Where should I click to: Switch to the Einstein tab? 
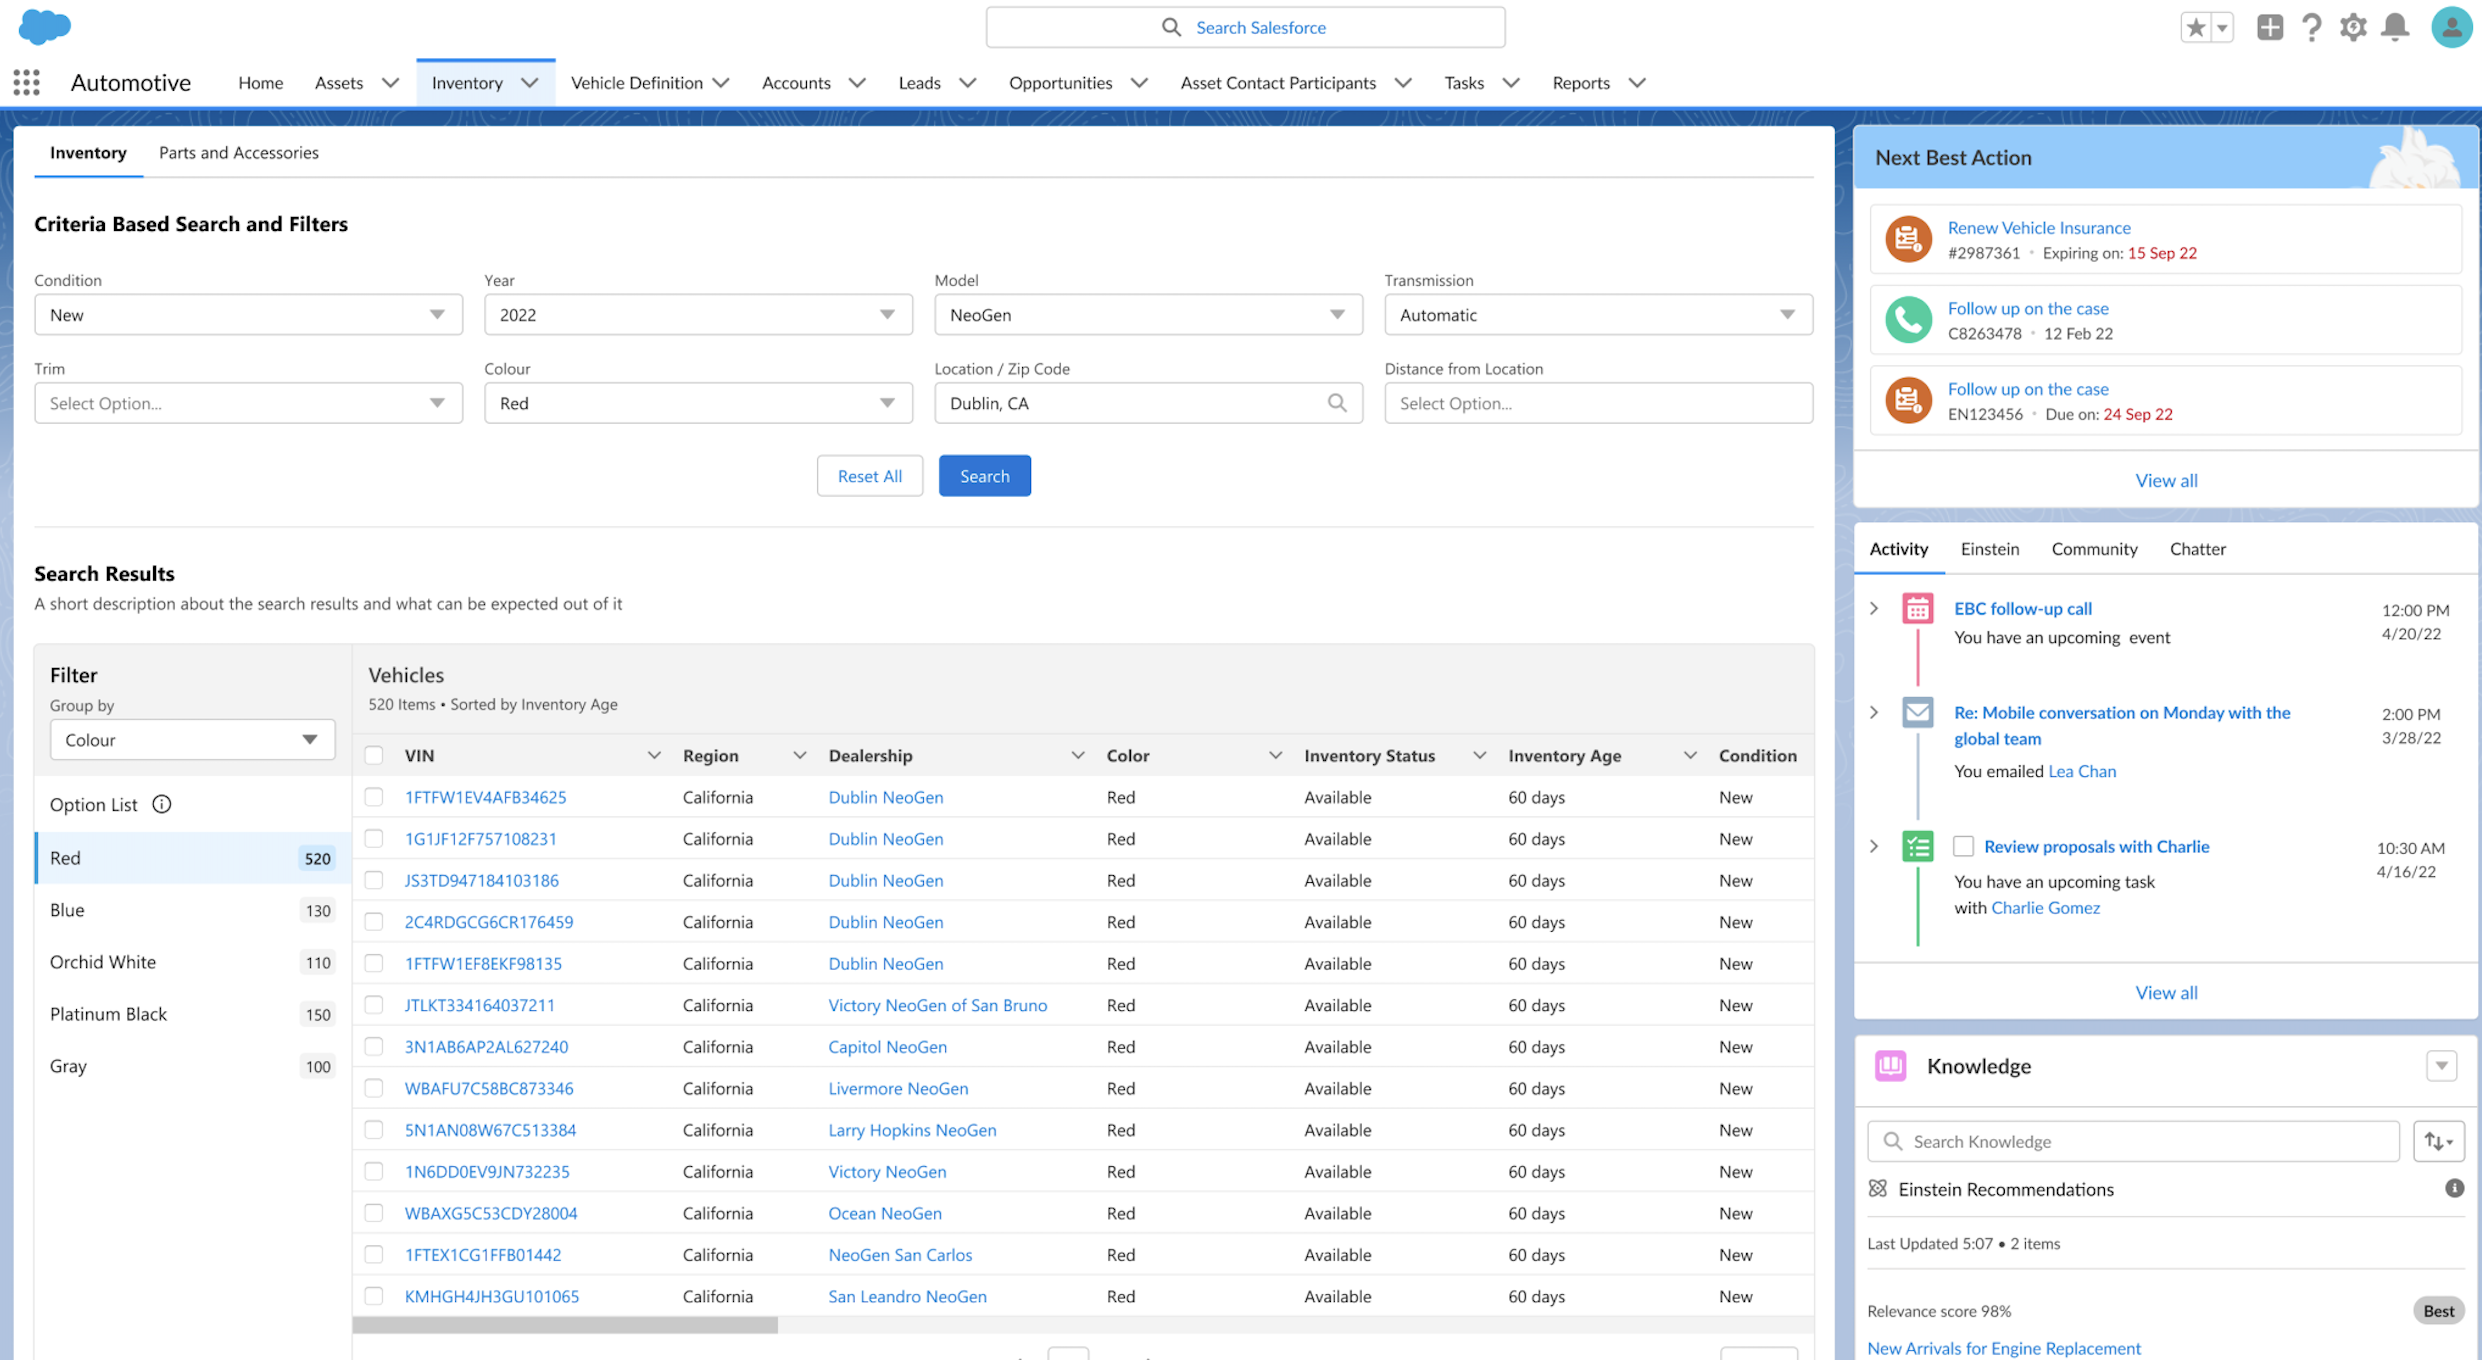(x=1989, y=548)
